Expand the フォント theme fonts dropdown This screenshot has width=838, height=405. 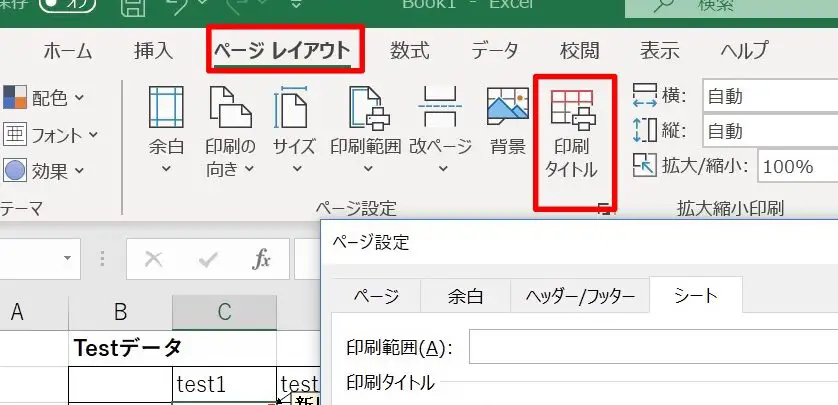pos(52,134)
